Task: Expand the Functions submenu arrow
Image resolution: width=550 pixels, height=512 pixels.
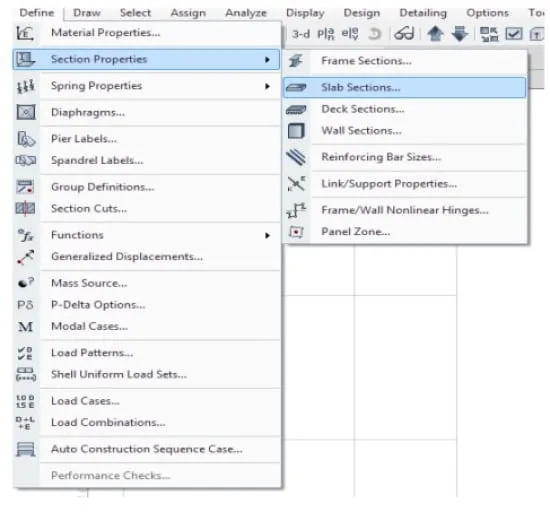Action: (267, 235)
